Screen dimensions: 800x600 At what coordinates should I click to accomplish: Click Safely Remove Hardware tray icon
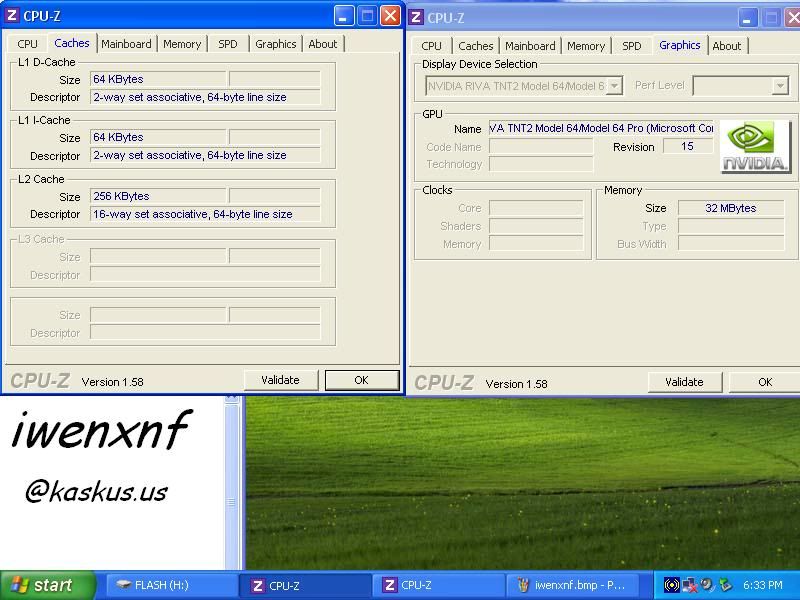tap(724, 585)
